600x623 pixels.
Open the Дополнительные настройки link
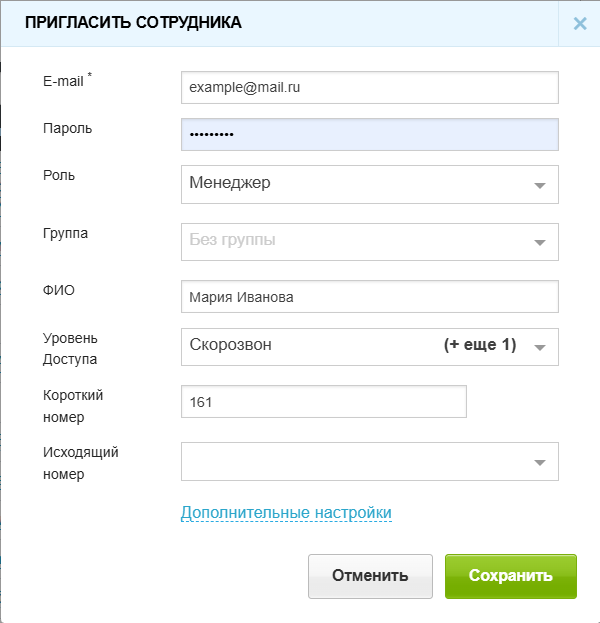tap(286, 513)
